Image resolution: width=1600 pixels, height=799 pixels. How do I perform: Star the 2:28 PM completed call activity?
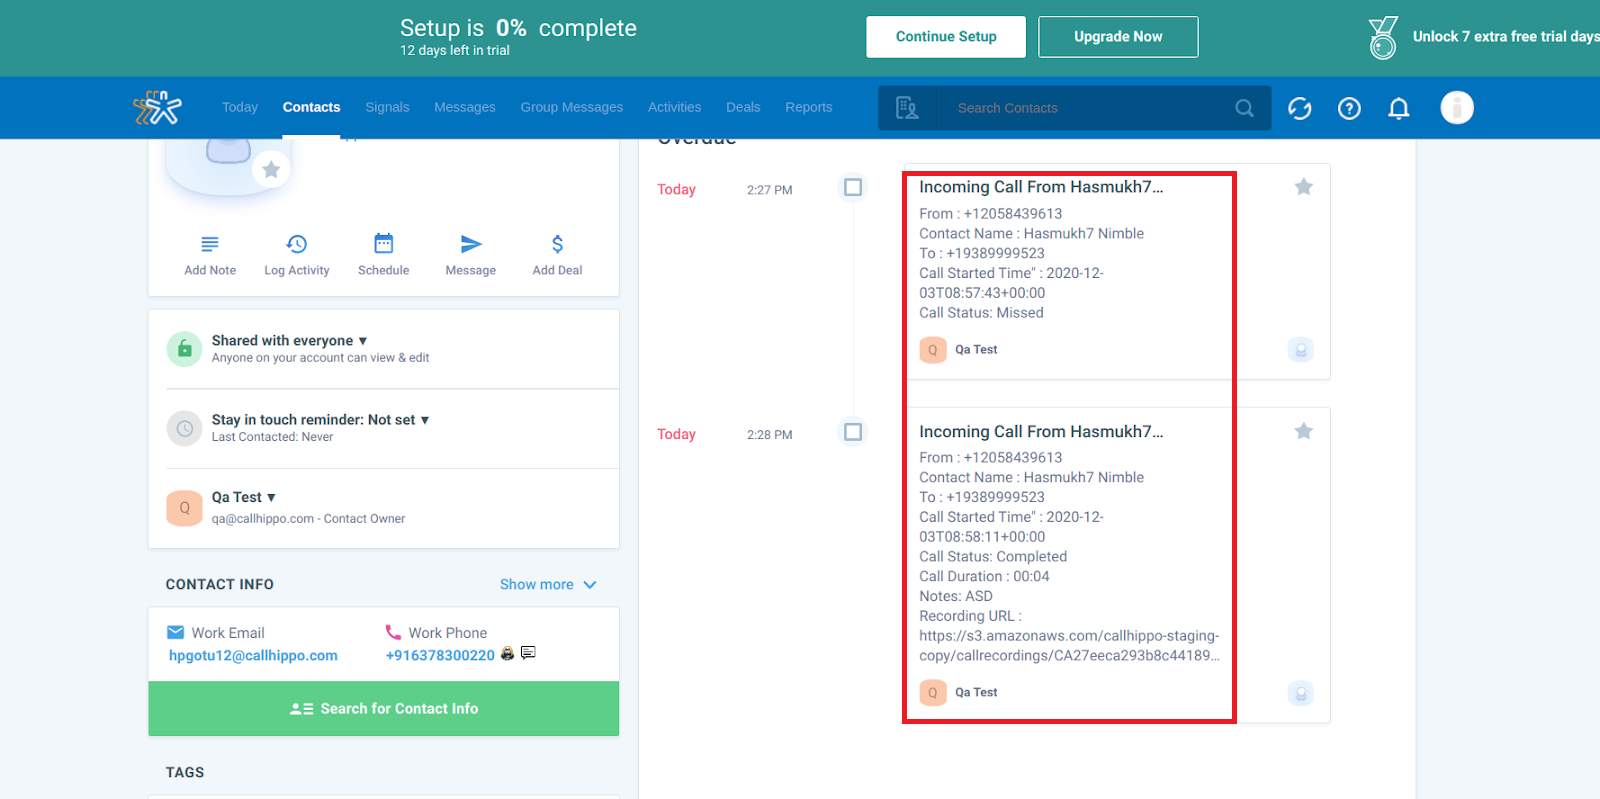tap(1303, 431)
